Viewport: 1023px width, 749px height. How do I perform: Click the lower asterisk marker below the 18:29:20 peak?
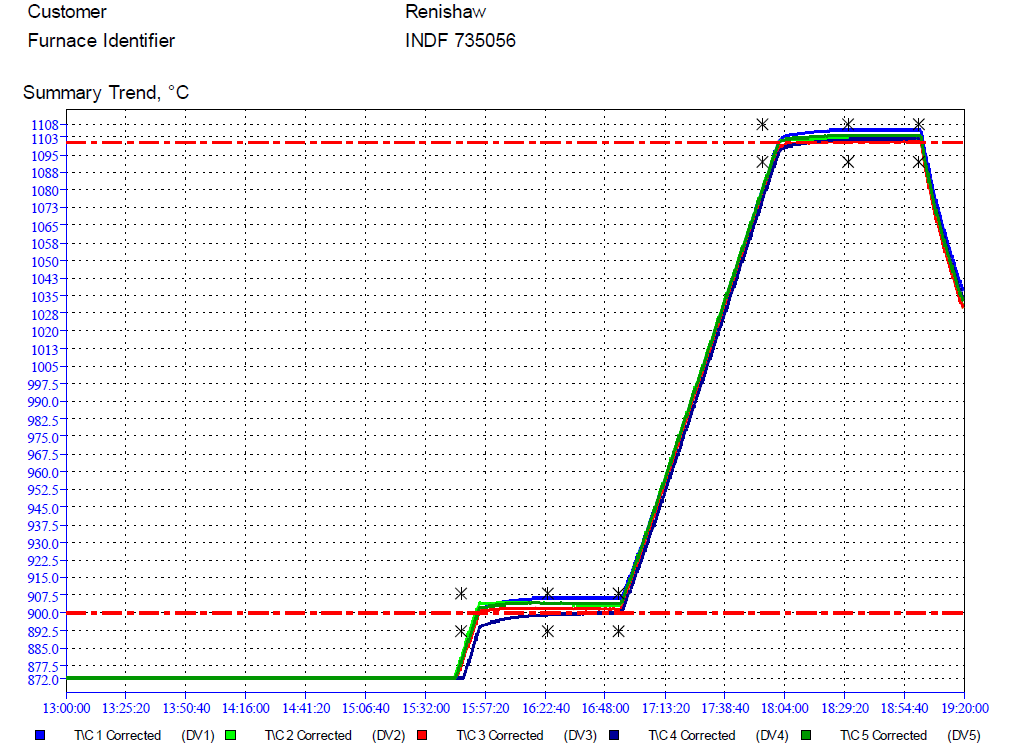coord(848,161)
